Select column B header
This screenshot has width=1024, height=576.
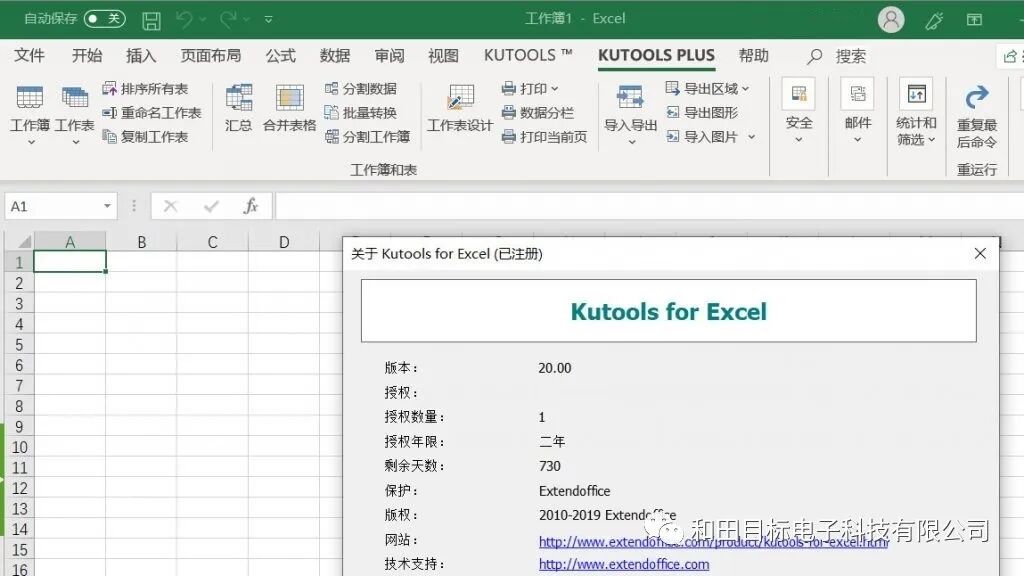point(142,242)
